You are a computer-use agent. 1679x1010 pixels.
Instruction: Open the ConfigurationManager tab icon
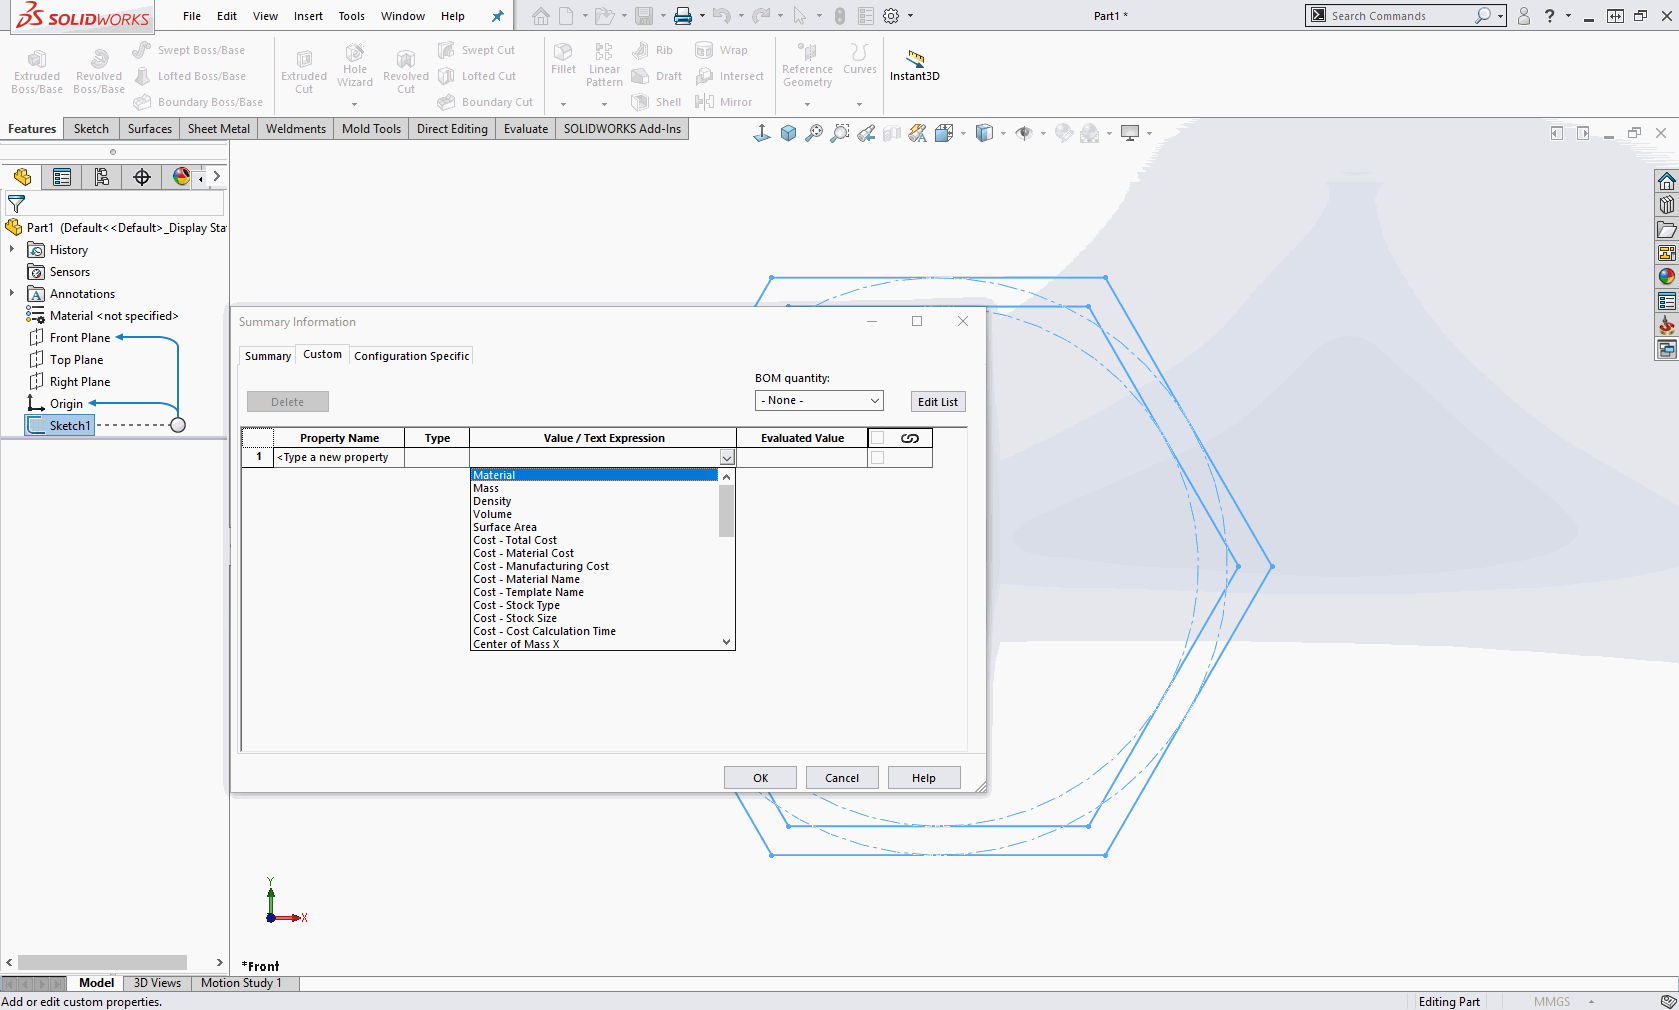click(101, 177)
